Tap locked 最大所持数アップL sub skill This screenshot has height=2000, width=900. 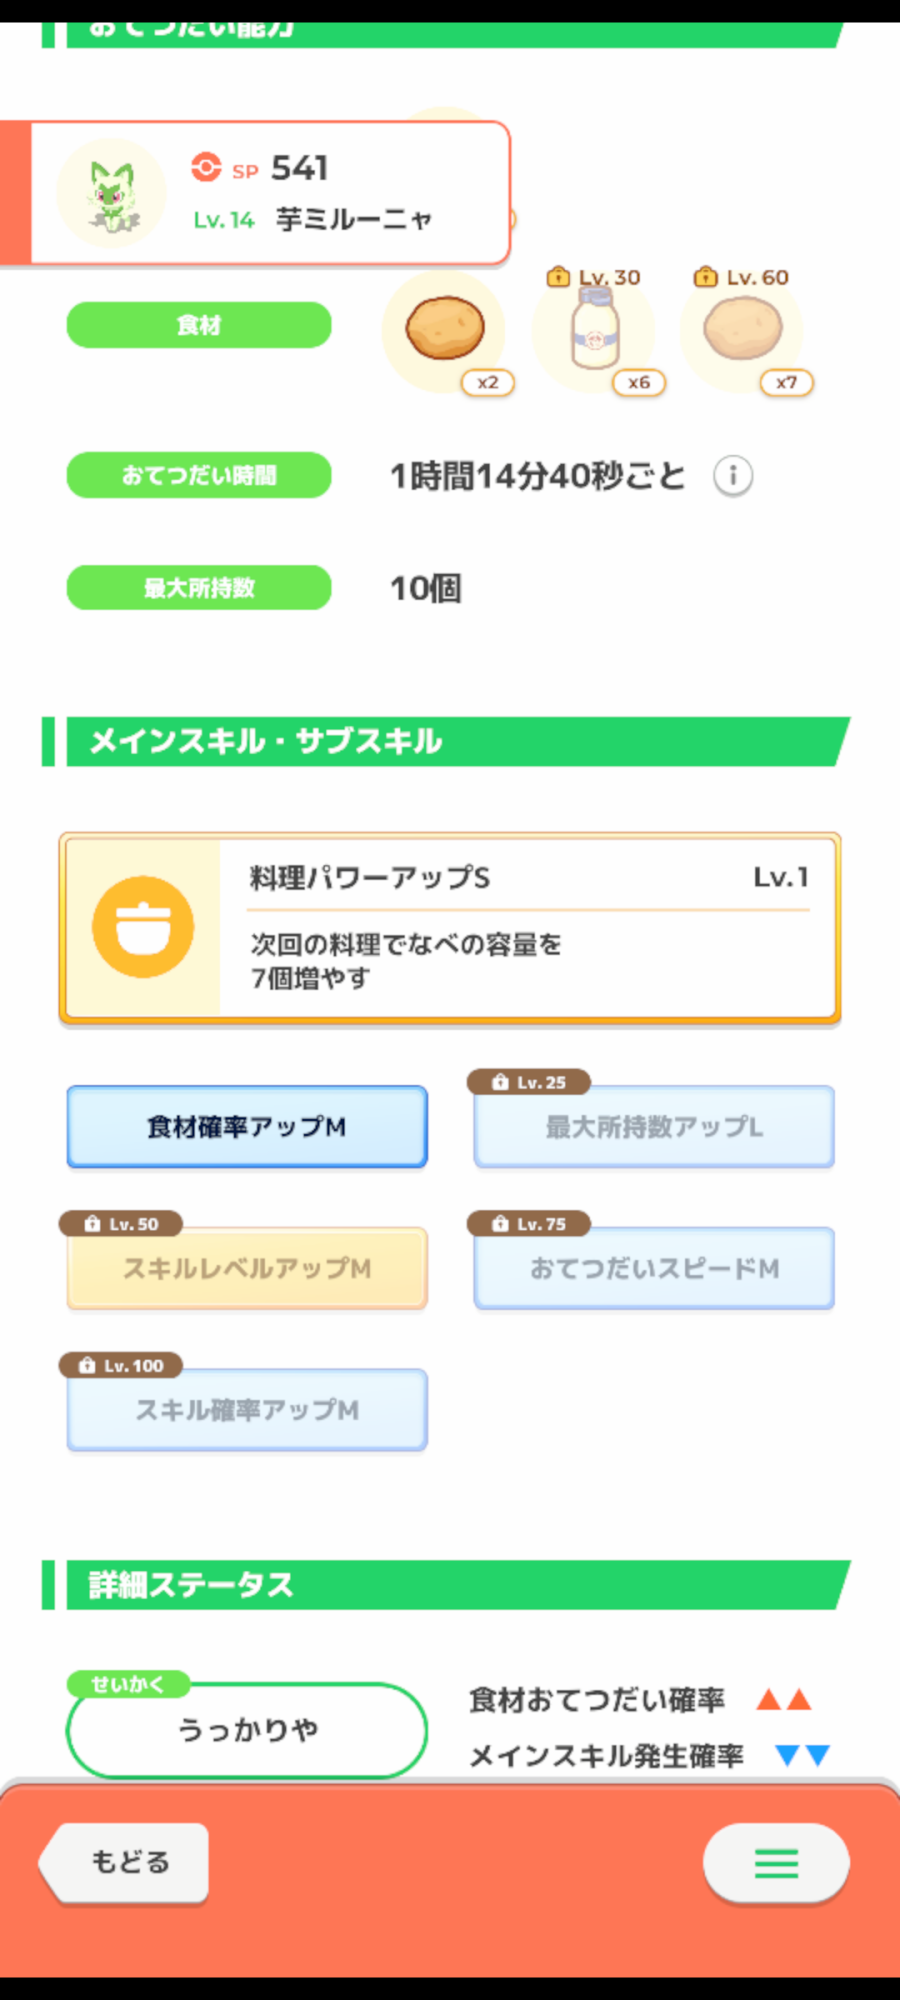click(654, 1127)
